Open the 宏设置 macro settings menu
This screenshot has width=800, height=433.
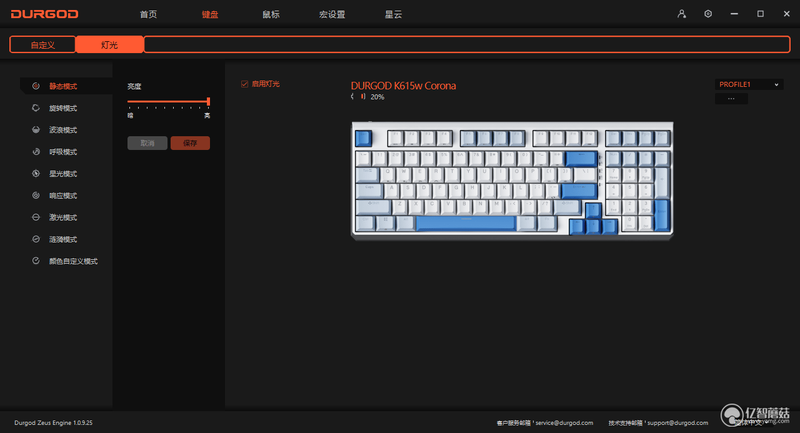(332, 14)
